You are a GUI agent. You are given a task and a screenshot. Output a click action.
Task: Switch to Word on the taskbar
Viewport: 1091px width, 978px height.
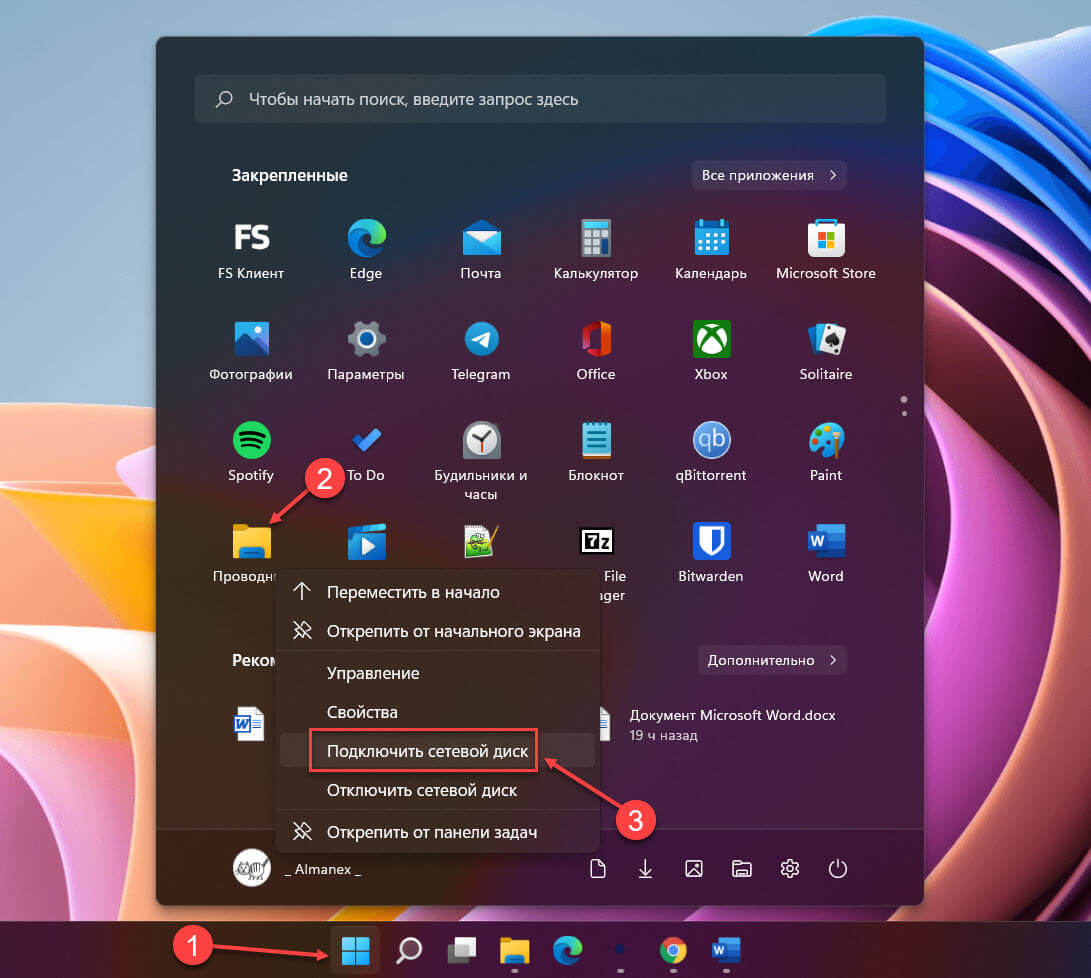coord(726,950)
